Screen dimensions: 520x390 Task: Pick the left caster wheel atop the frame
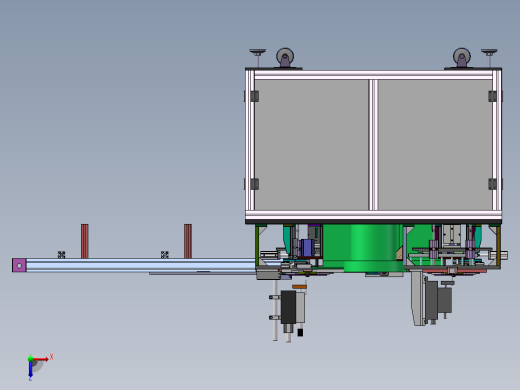click(285, 57)
